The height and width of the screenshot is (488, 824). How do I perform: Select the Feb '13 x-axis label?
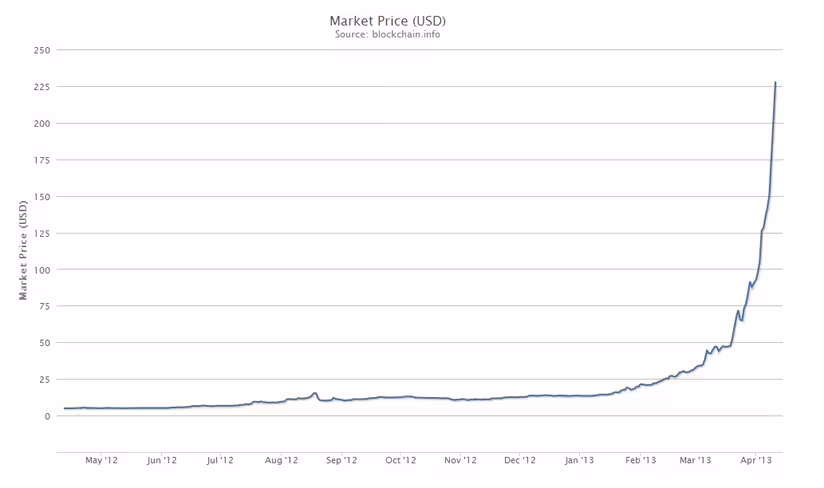[641, 460]
